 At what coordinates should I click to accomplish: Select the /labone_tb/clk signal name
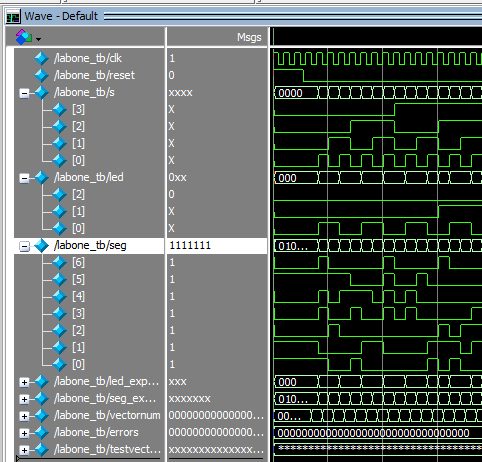(x=88, y=58)
